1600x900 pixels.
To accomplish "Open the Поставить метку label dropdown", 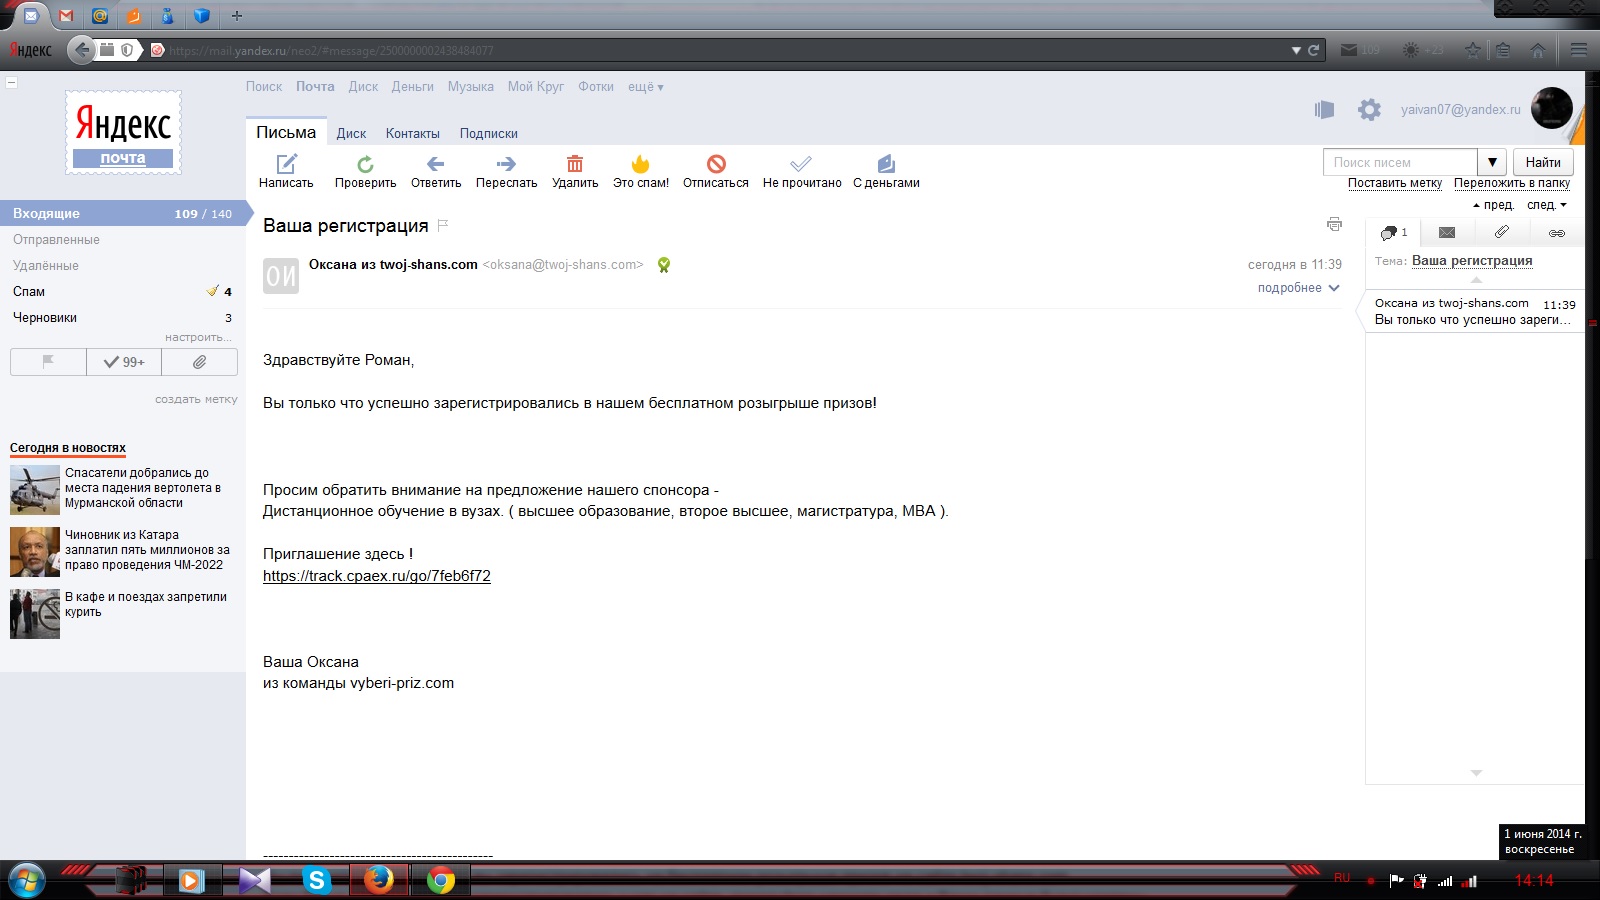I will pyautogui.click(x=1395, y=183).
